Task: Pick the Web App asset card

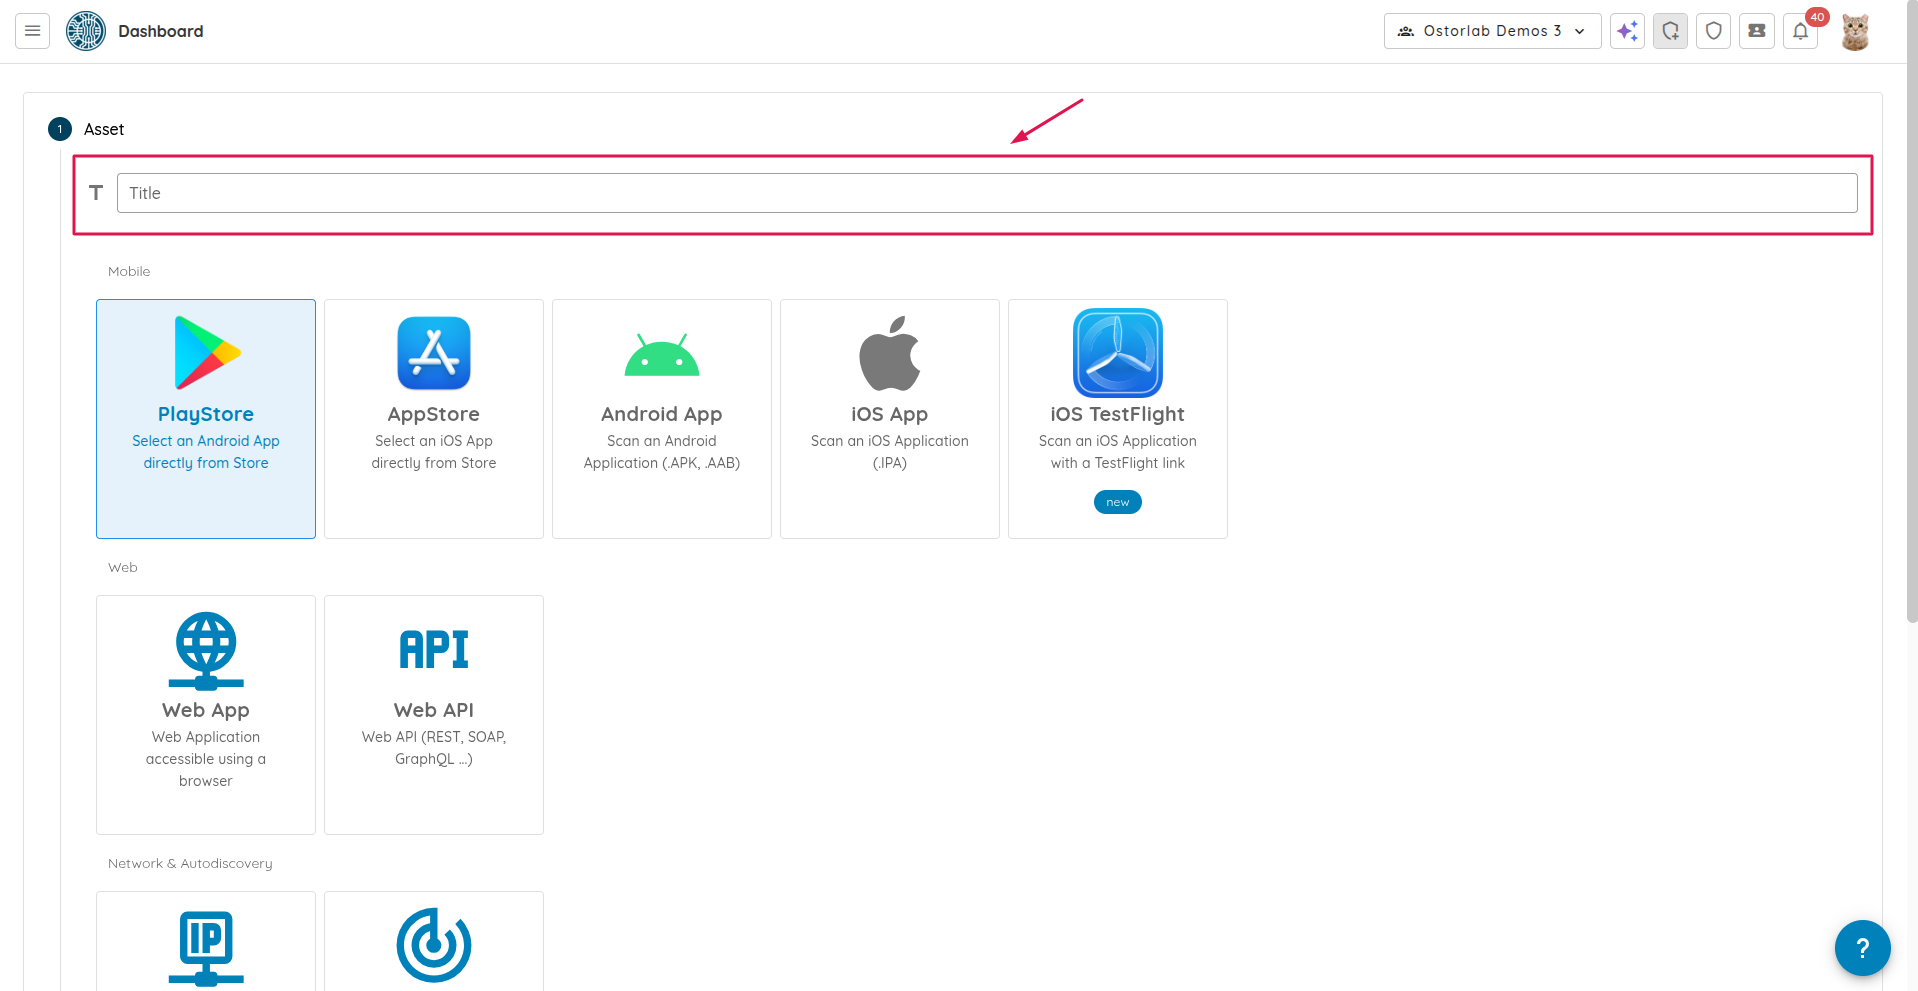Action: point(206,714)
